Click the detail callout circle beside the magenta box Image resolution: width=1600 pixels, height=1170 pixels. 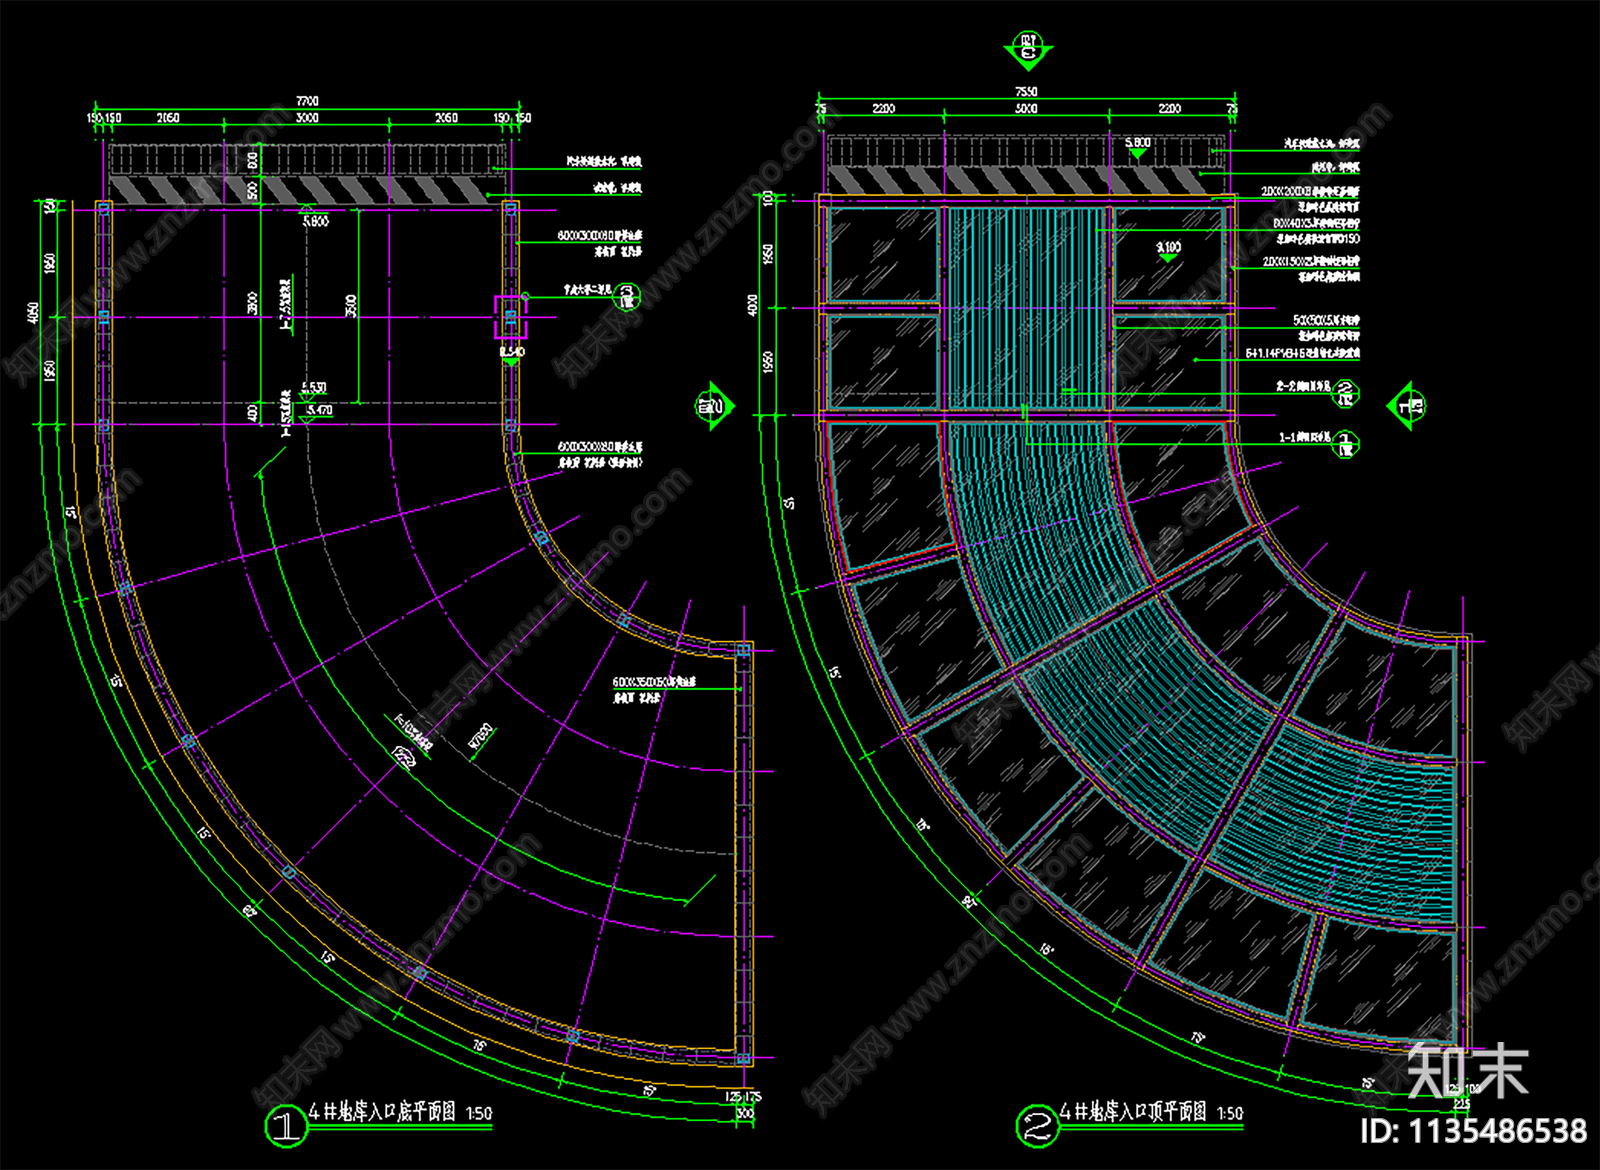click(x=627, y=296)
